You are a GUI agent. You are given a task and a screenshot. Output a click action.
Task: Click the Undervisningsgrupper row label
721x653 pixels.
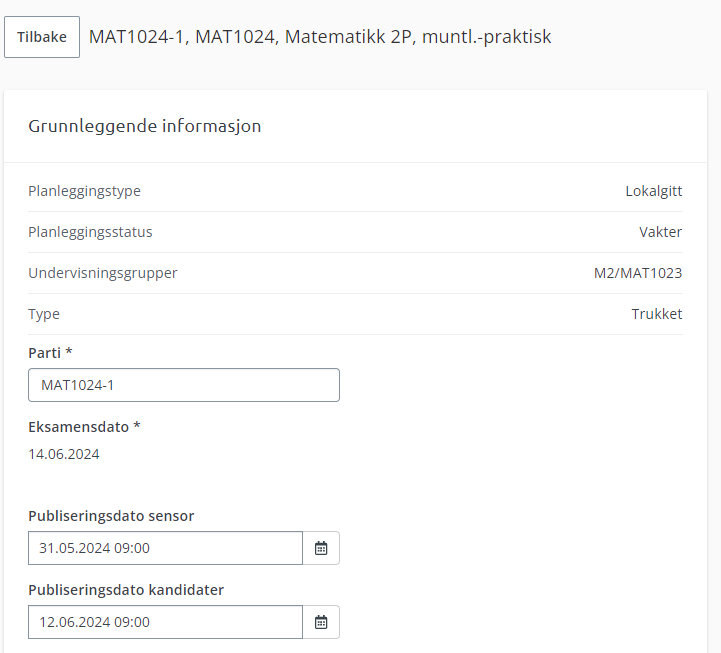(x=103, y=273)
